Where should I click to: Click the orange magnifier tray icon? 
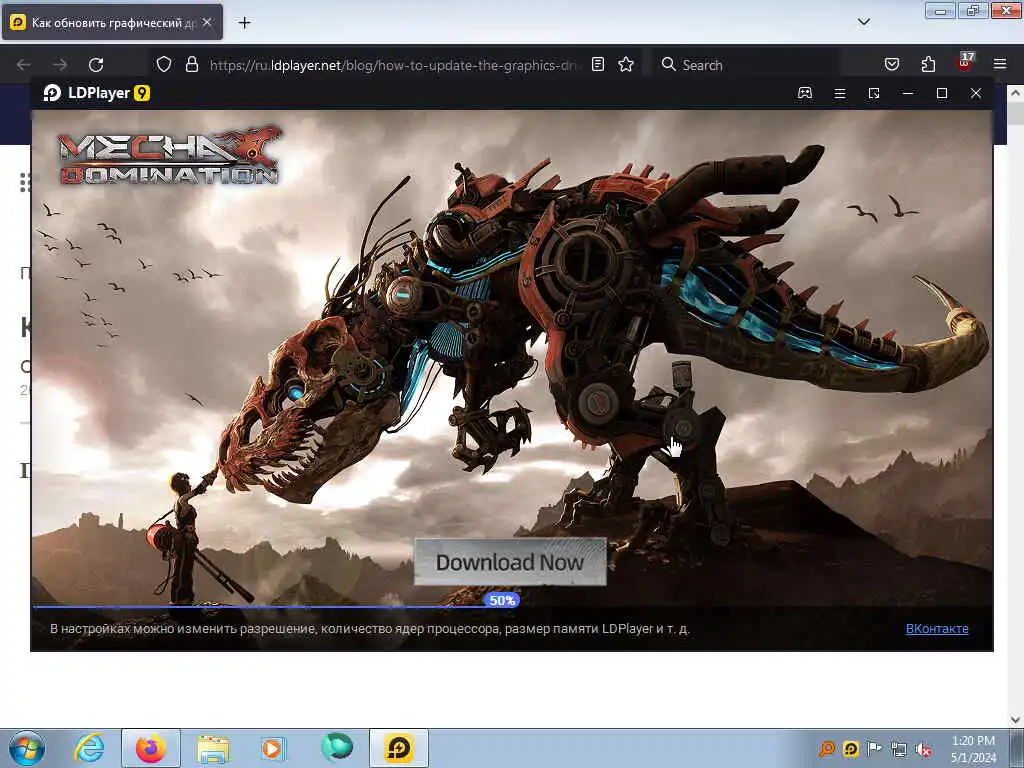[827, 749]
